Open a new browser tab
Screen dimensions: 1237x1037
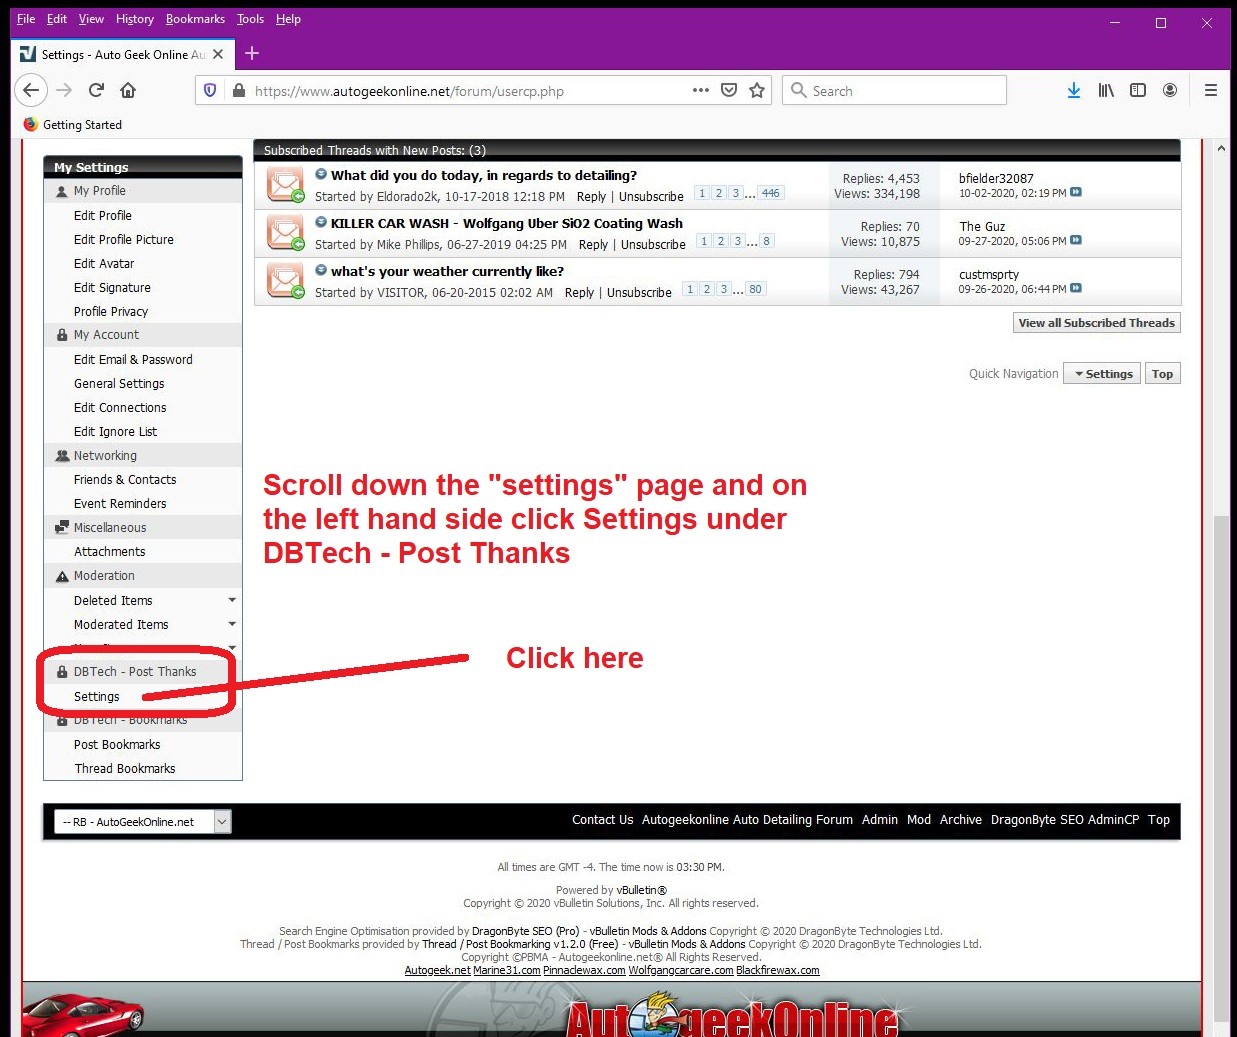(252, 53)
